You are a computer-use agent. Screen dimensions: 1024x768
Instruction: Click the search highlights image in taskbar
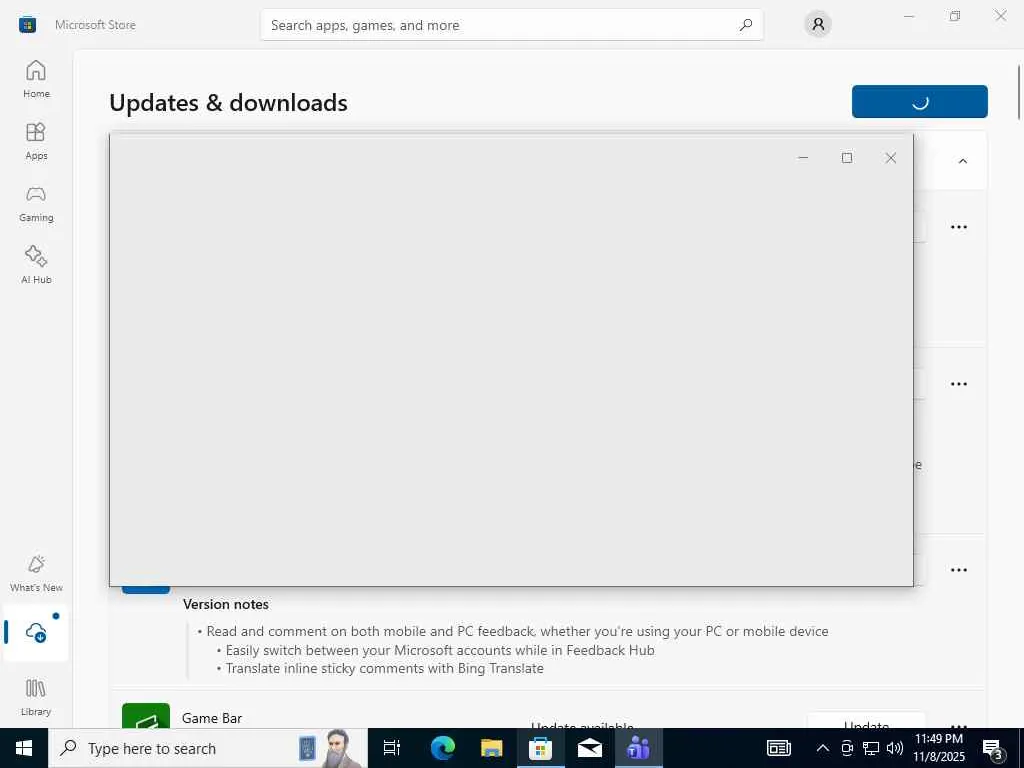(330, 748)
